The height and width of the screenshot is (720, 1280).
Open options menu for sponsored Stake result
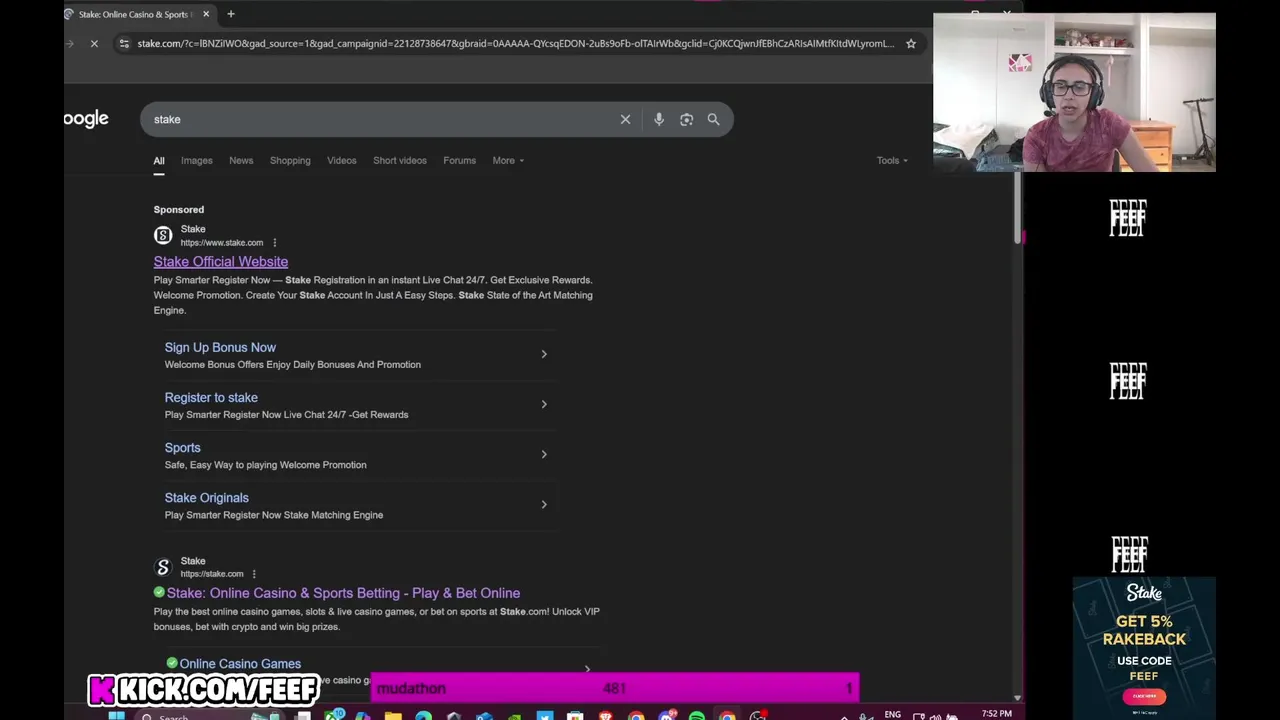tap(275, 242)
